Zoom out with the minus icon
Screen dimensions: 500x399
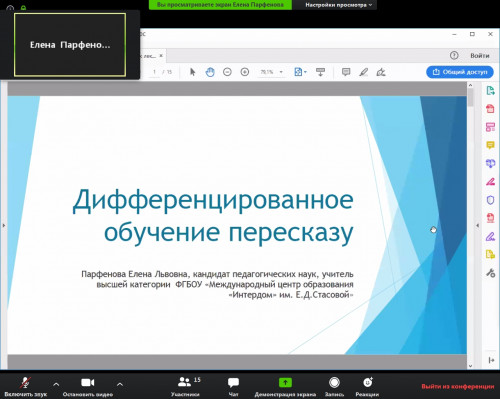click(227, 72)
